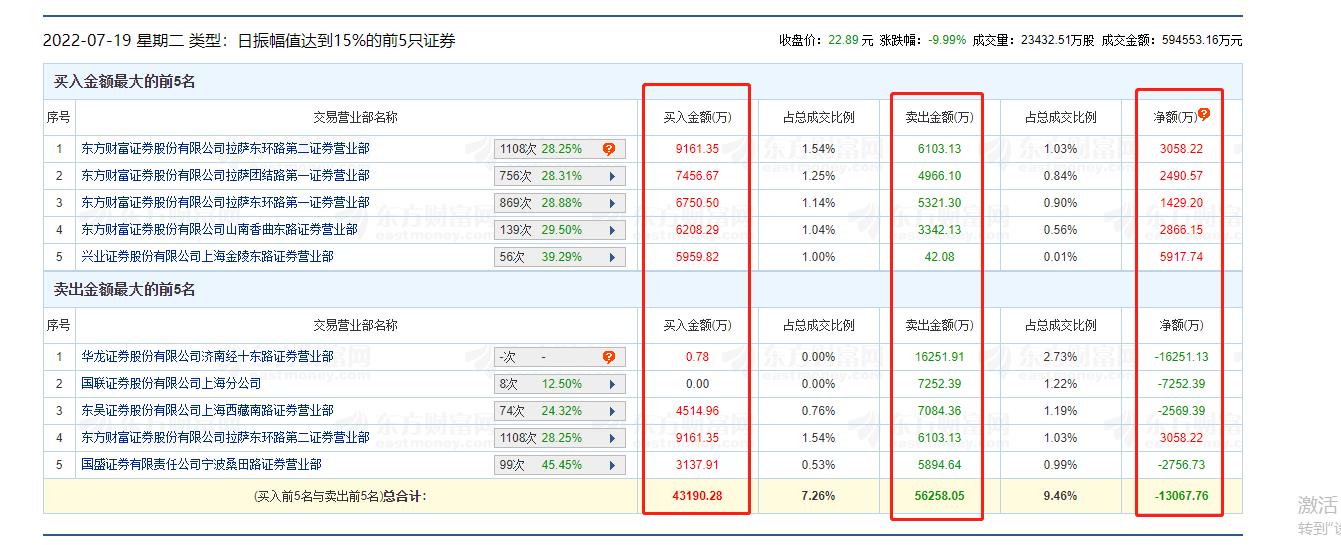Image resolution: width=1341 pixels, height=545 pixels.
Task: Click the question mark icon next to 净额(万) header
Action: coord(1204,115)
